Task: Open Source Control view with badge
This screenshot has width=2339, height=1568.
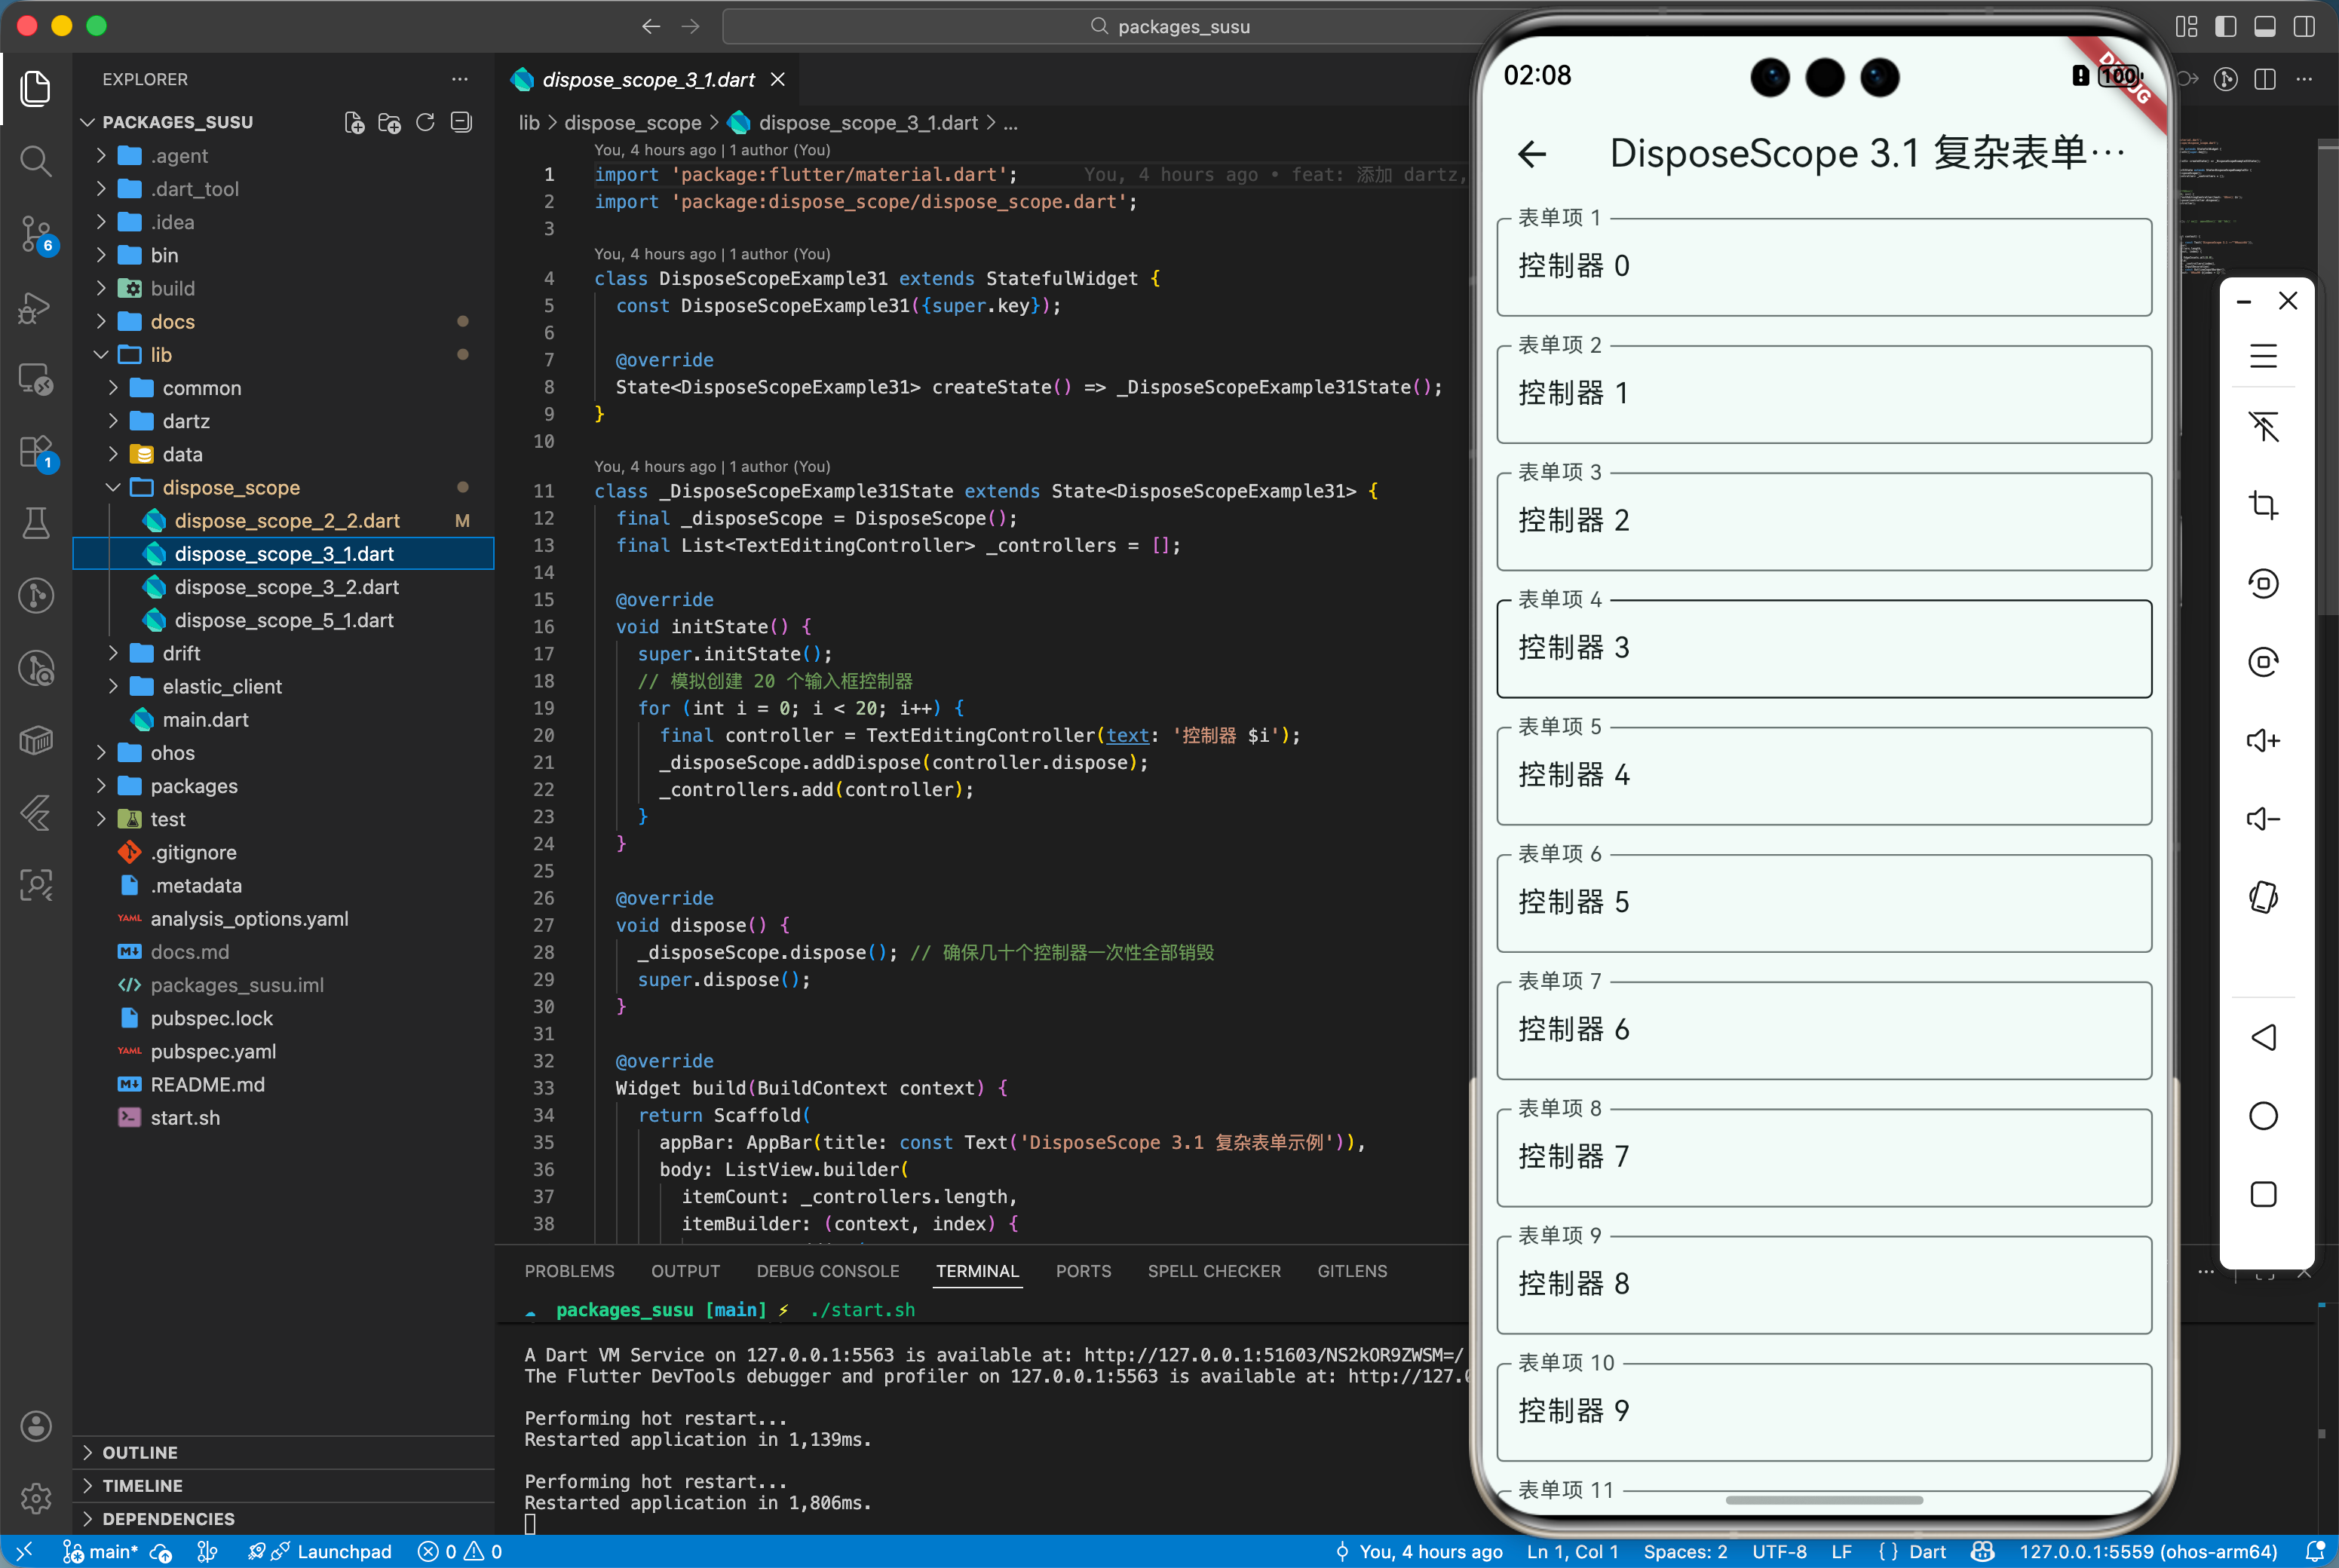Action: [x=36, y=234]
